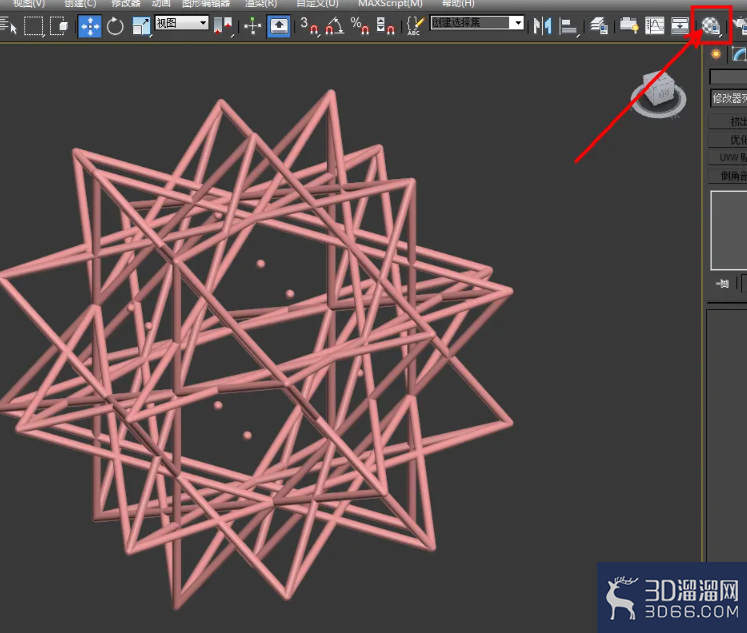Open the 自定义(U) menu
Image resolution: width=747 pixels, height=633 pixels.
[317, 4]
